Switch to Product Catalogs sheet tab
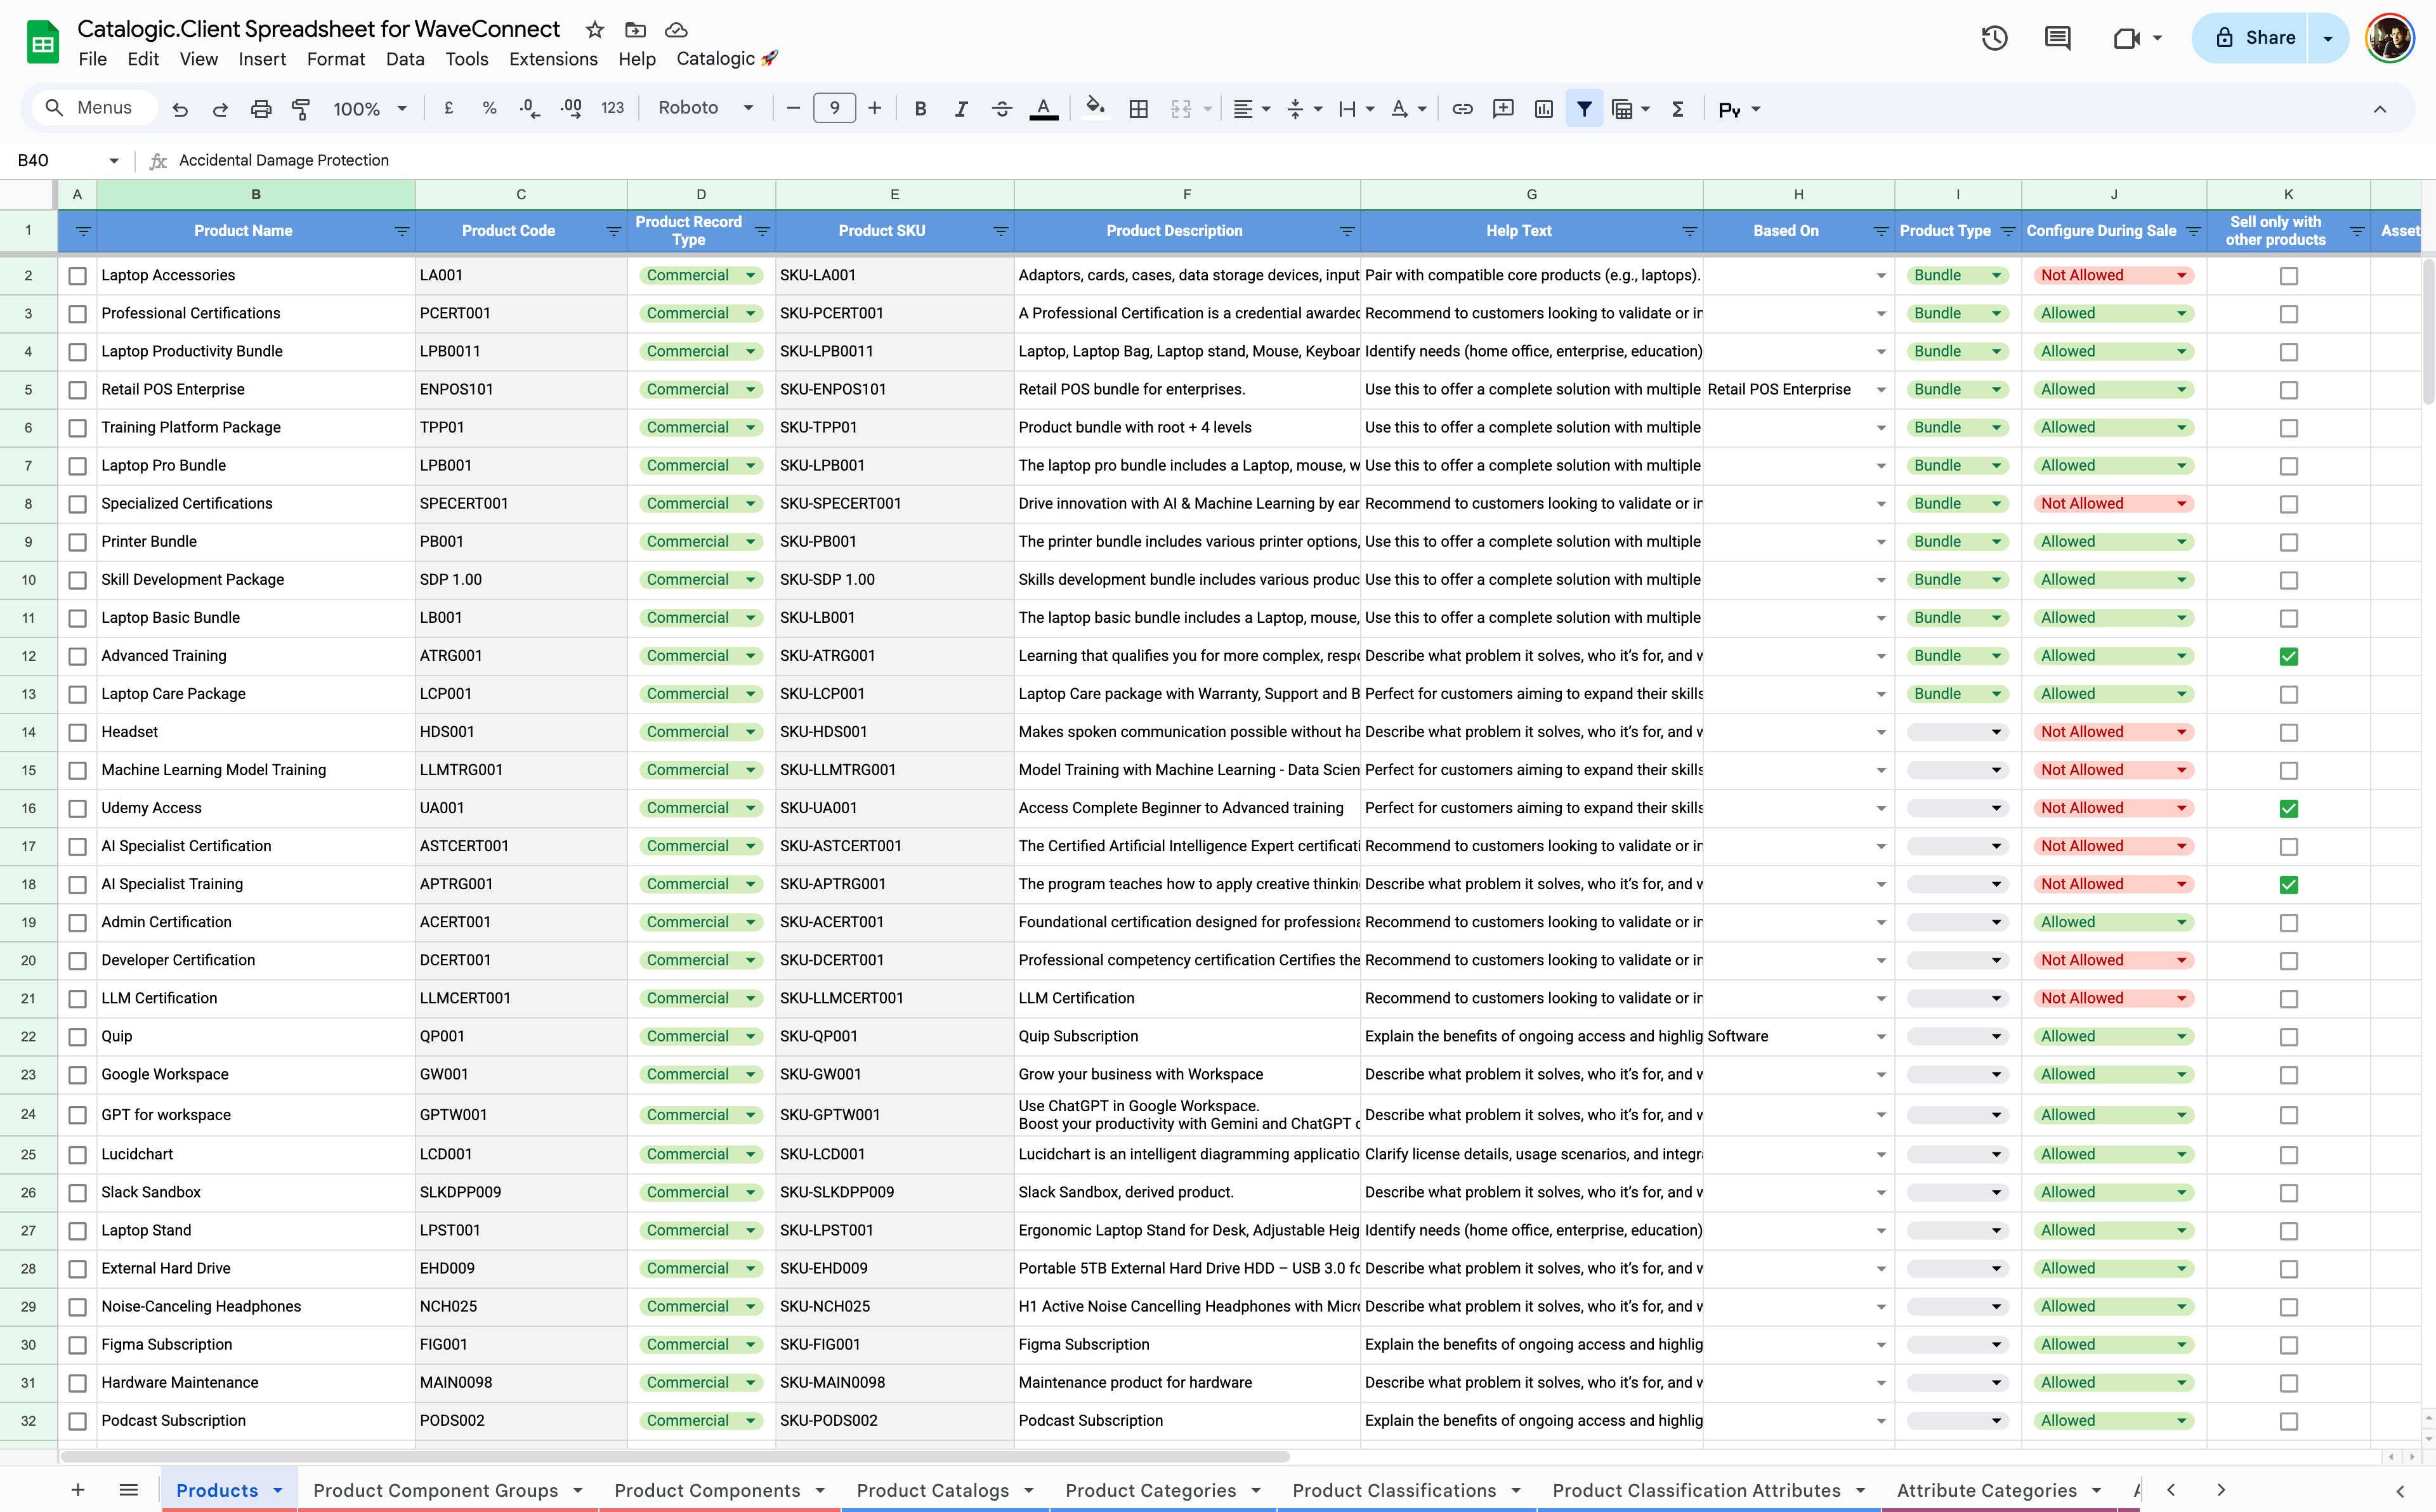Screen dimensions: 2436x1512 click(x=932, y=1490)
